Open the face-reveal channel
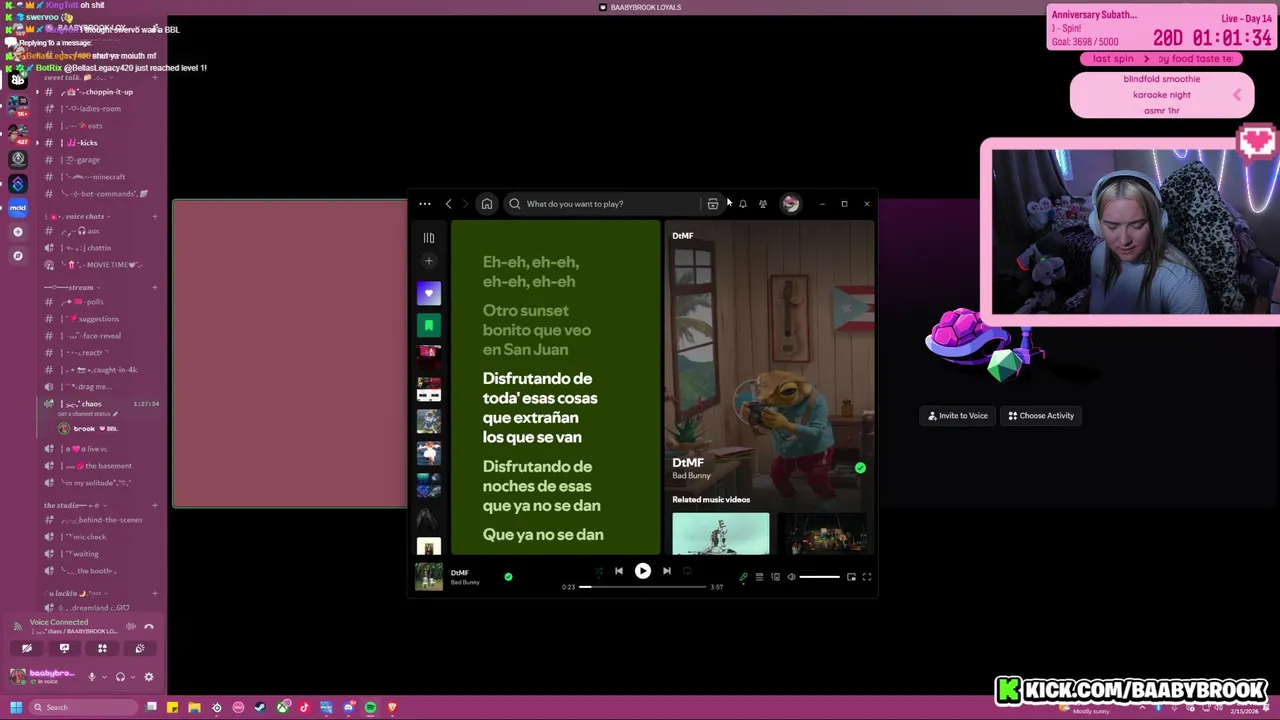1280x720 pixels. [97, 336]
